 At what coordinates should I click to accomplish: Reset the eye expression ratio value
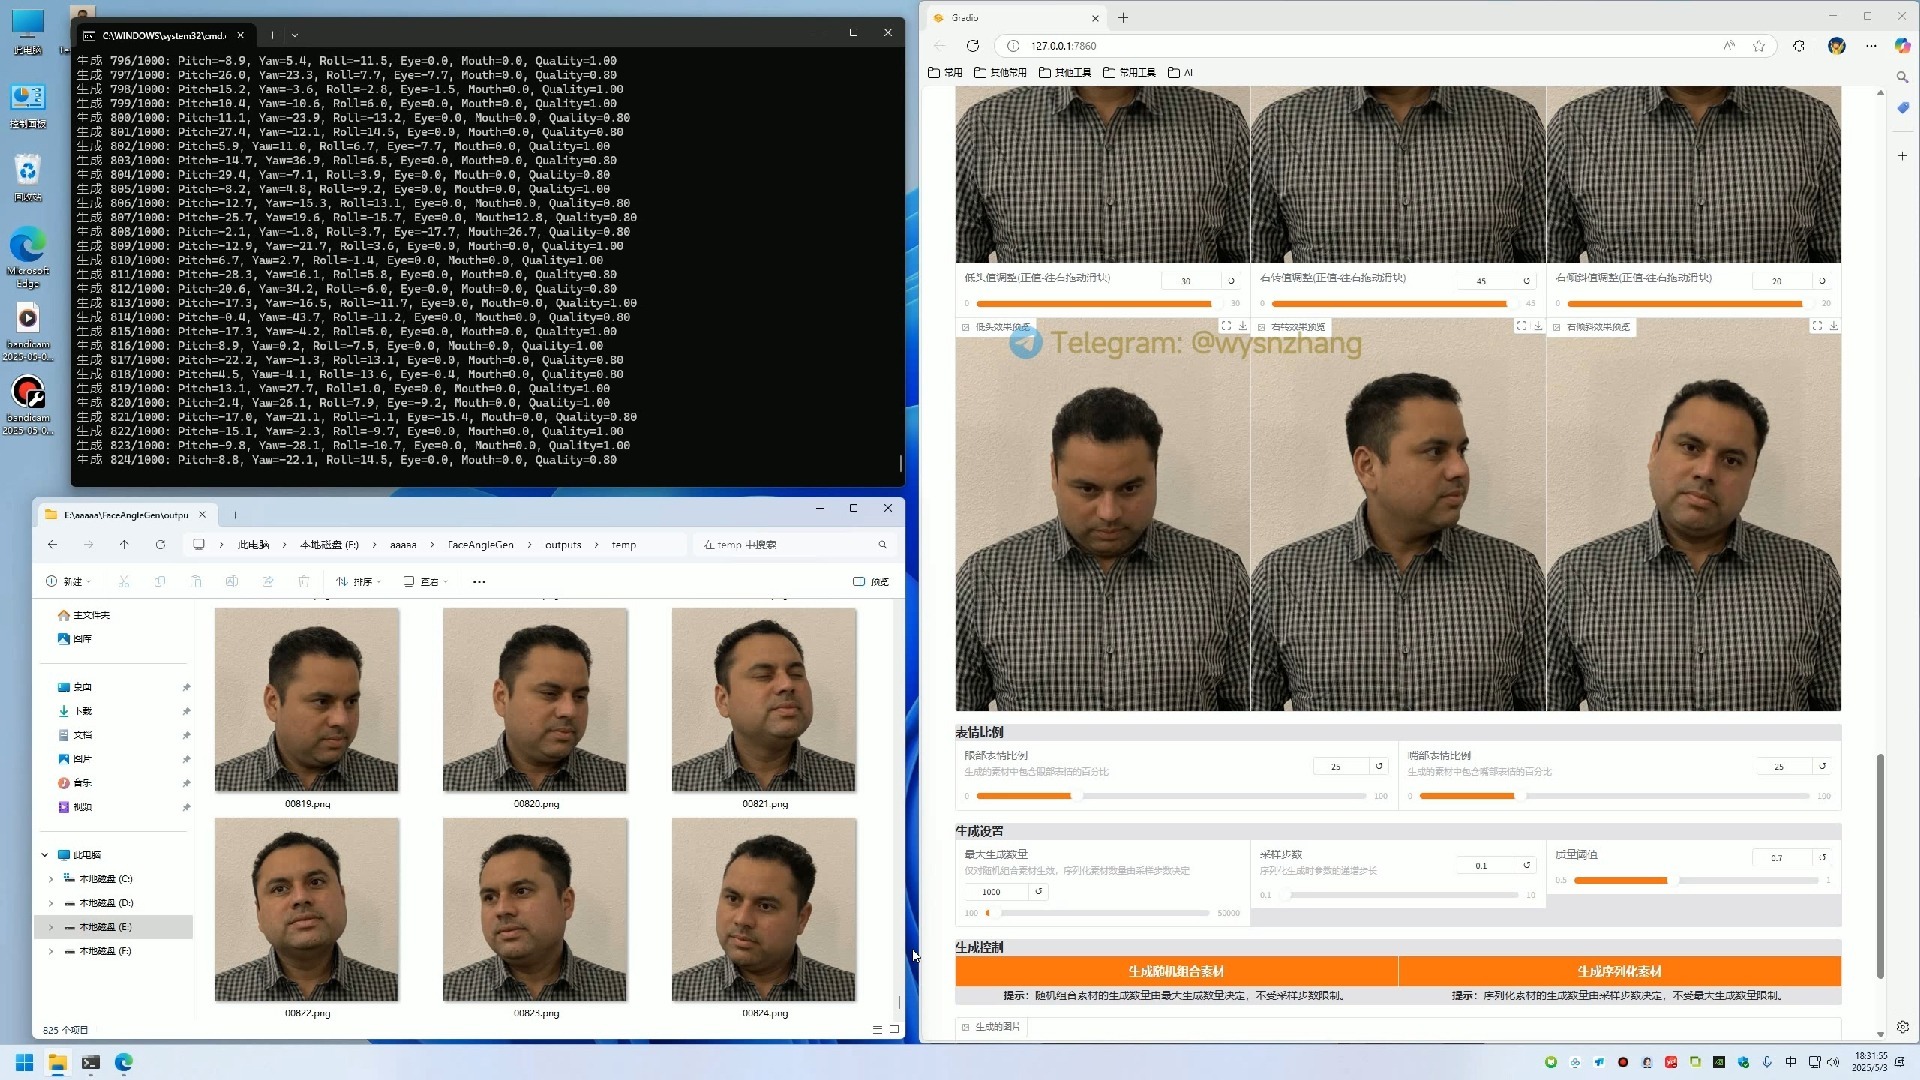(1379, 766)
